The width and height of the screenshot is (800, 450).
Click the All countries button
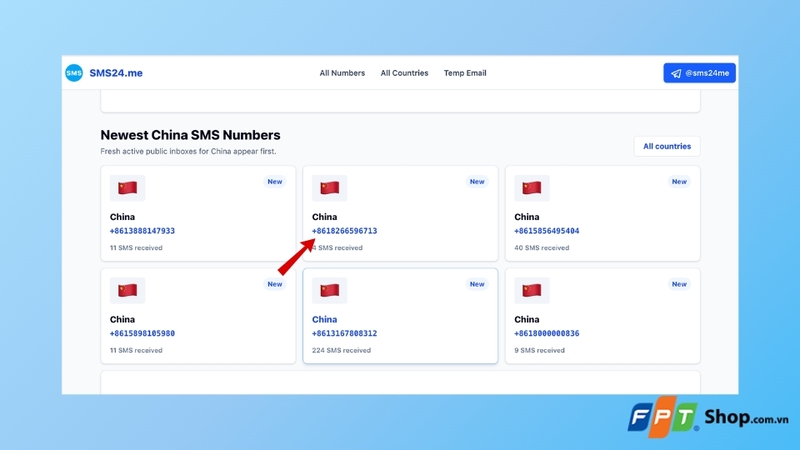pos(667,146)
